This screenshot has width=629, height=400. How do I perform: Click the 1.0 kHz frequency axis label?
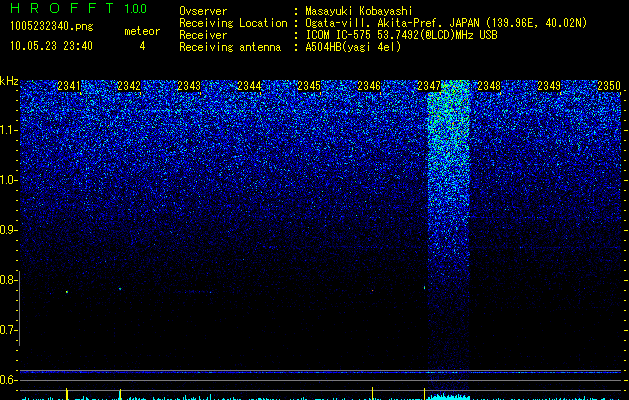pyautogui.click(x=8, y=180)
